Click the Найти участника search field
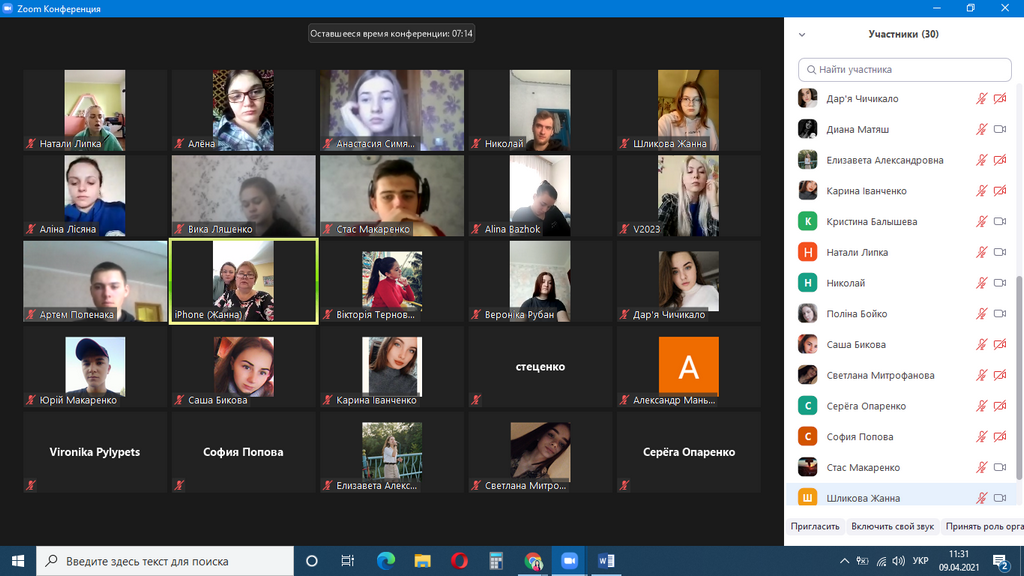Viewport: 1024px width, 576px height. (x=905, y=70)
